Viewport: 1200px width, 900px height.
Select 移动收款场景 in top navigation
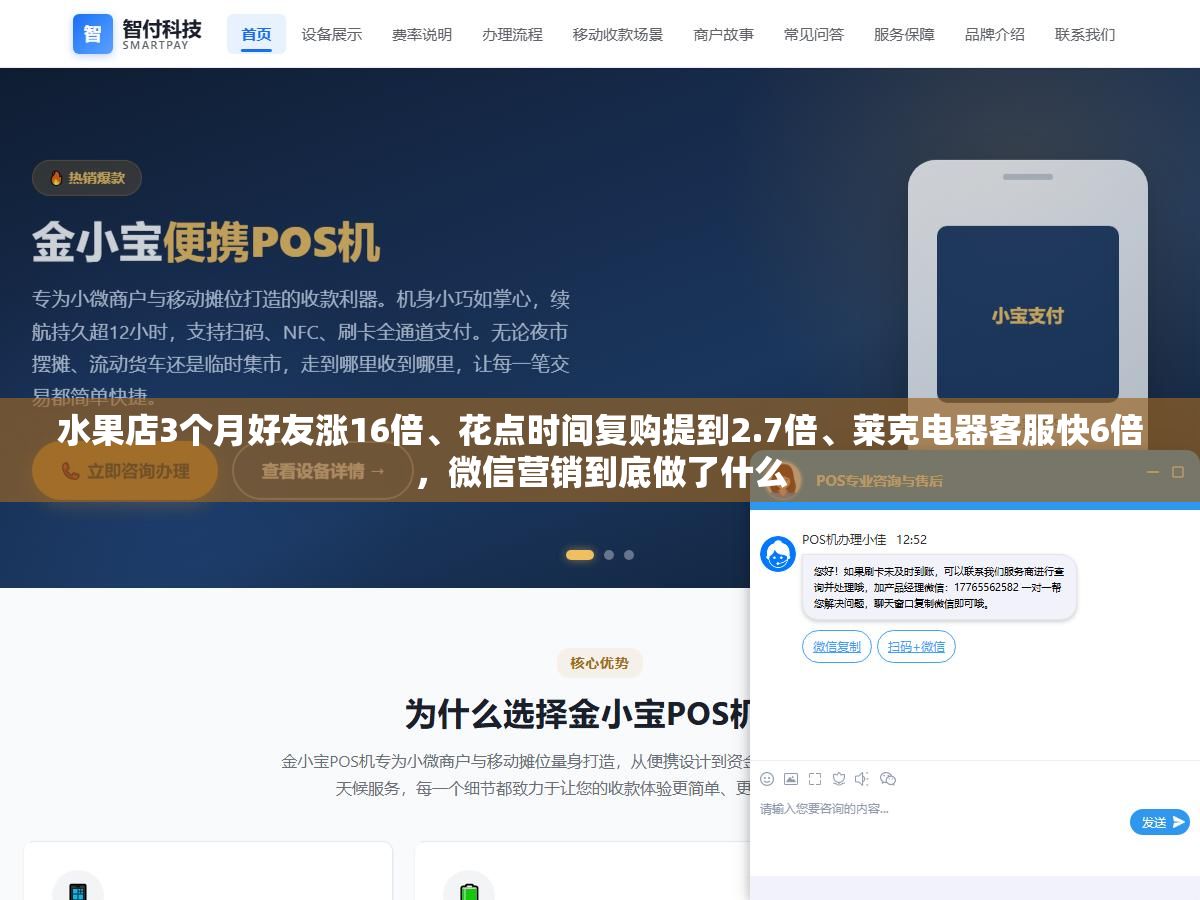tap(618, 34)
